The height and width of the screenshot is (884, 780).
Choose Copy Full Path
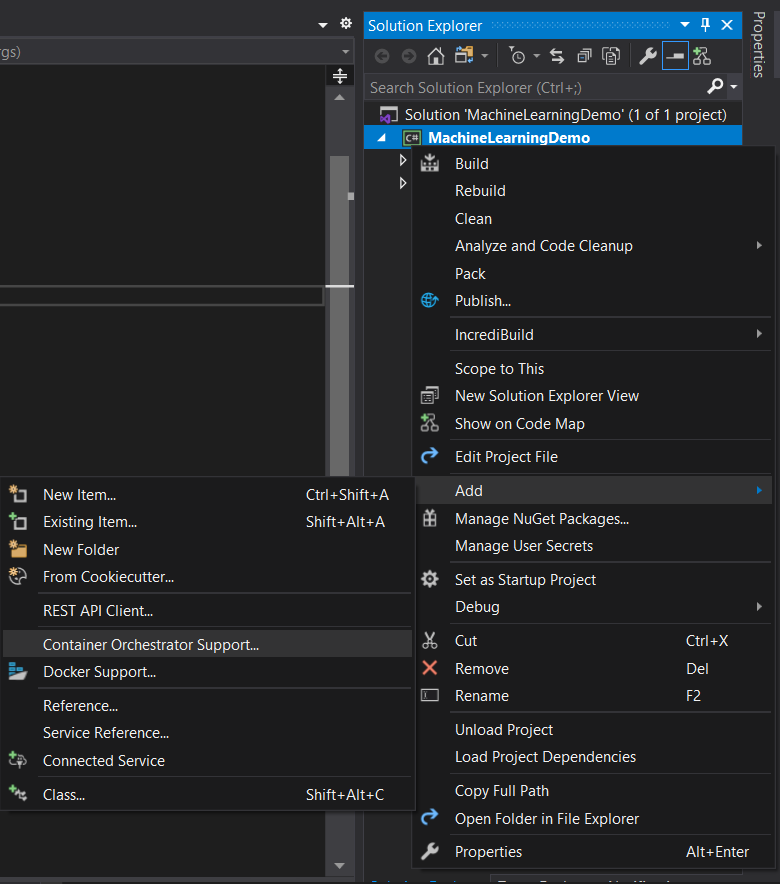pyautogui.click(x=593, y=790)
